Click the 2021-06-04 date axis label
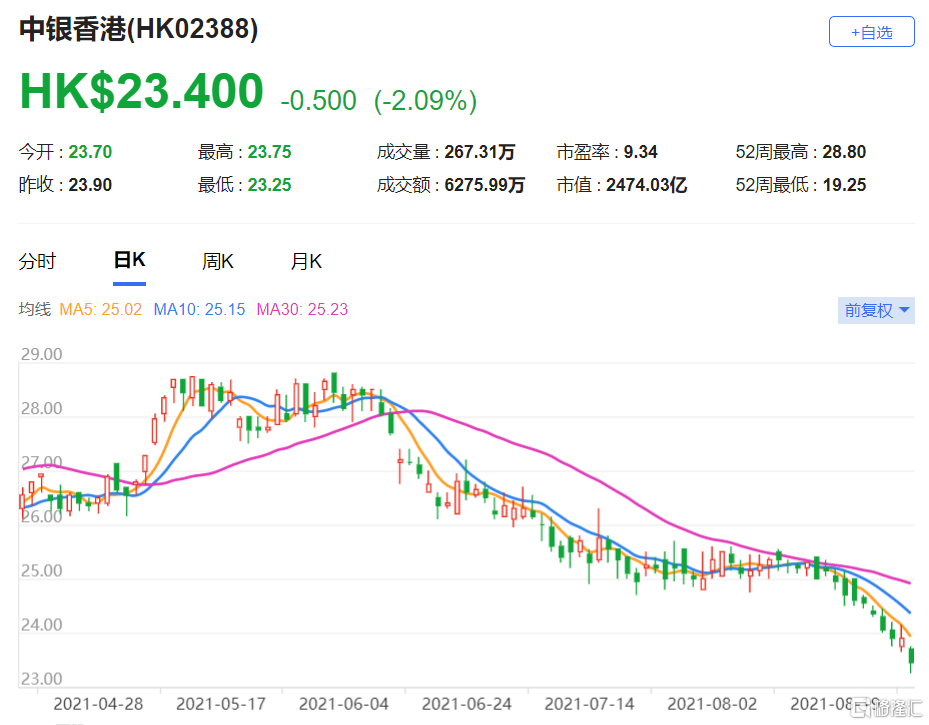This screenshot has height=725, width=929. click(344, 704)
